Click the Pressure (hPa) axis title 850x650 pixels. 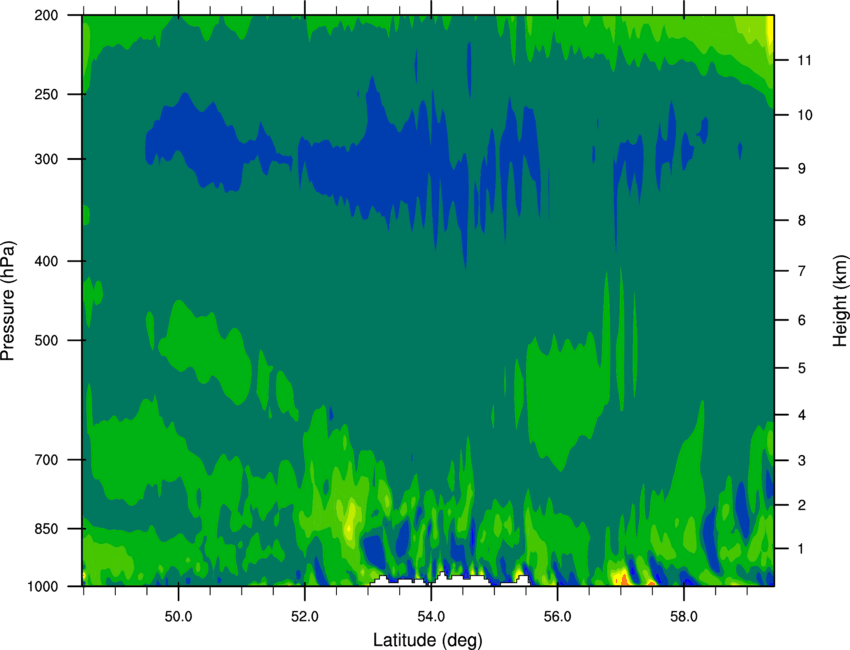point(8,301)
